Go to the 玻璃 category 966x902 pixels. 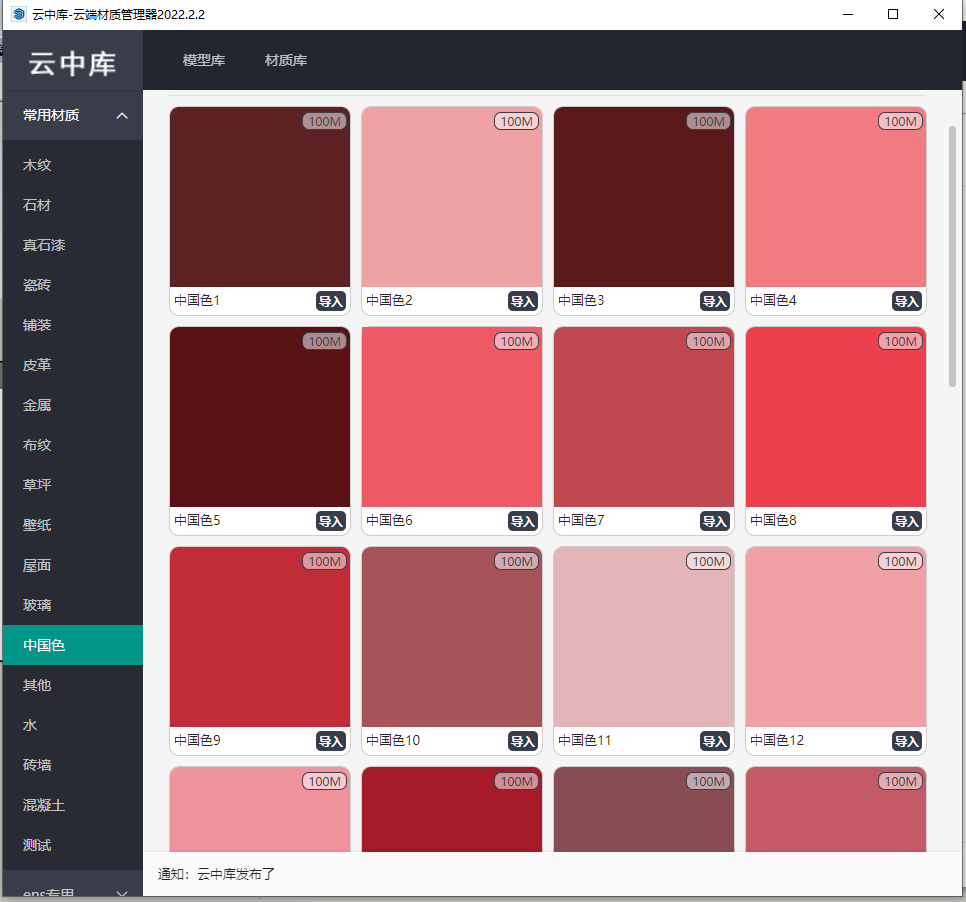[73, 605]
